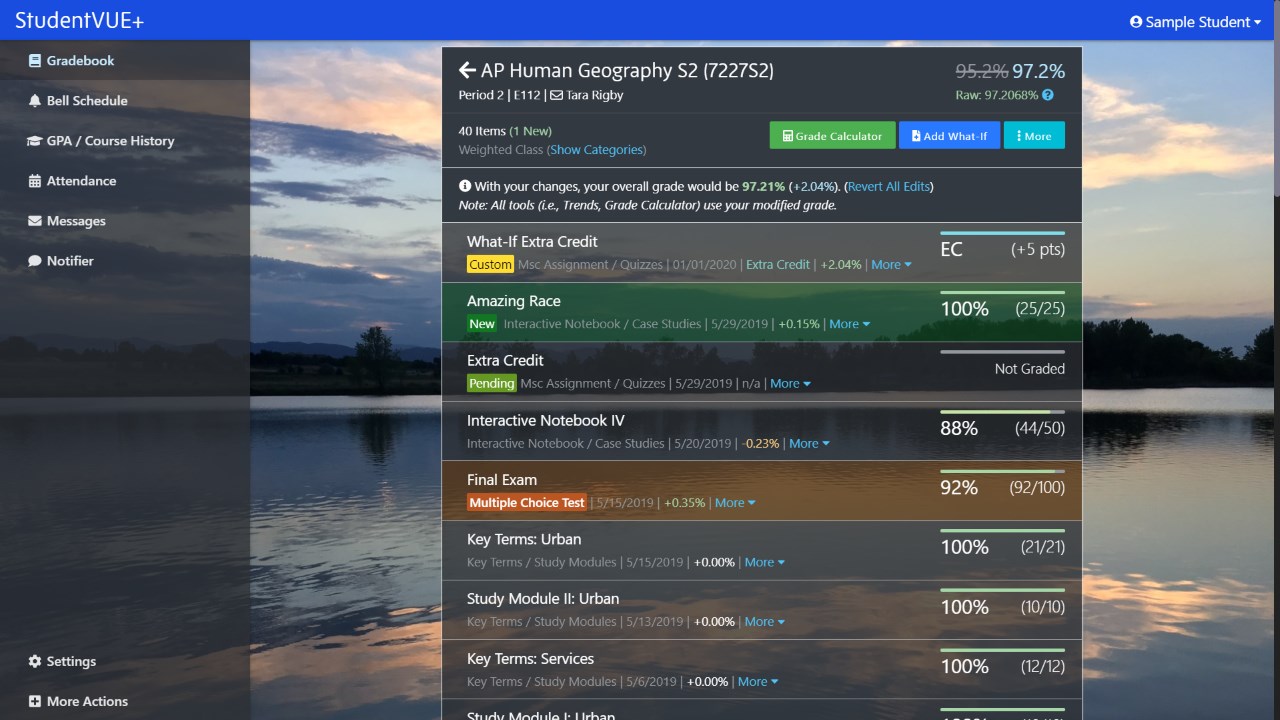The width and height of the screenshot is (1280, 720).
Task: Expand More for the Amazing Race assignment
Action: [x=849, y=324]
